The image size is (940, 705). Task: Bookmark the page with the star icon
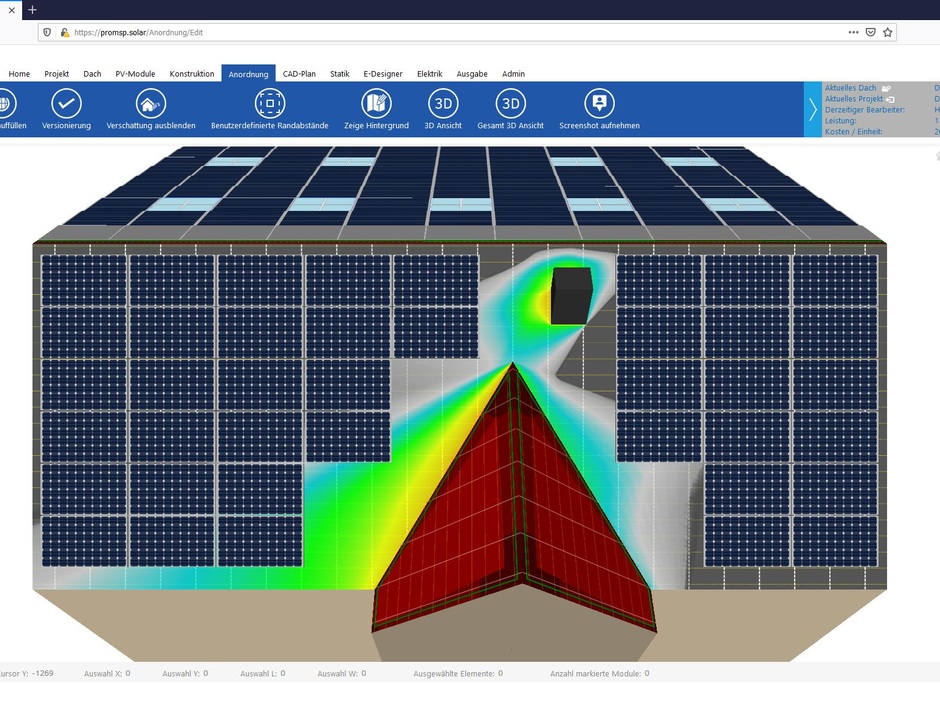887,31
